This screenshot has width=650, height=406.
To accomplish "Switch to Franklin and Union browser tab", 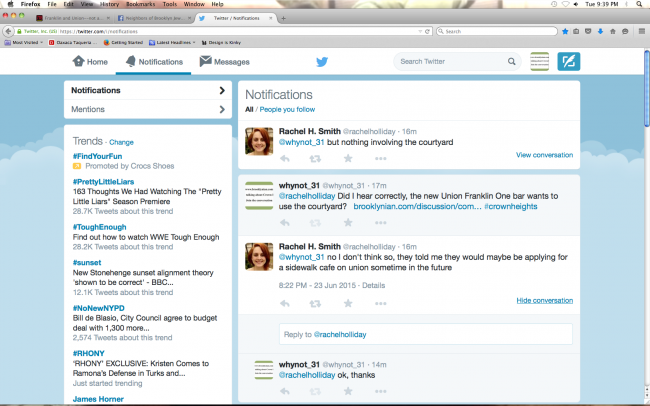I will click(73, 18).
